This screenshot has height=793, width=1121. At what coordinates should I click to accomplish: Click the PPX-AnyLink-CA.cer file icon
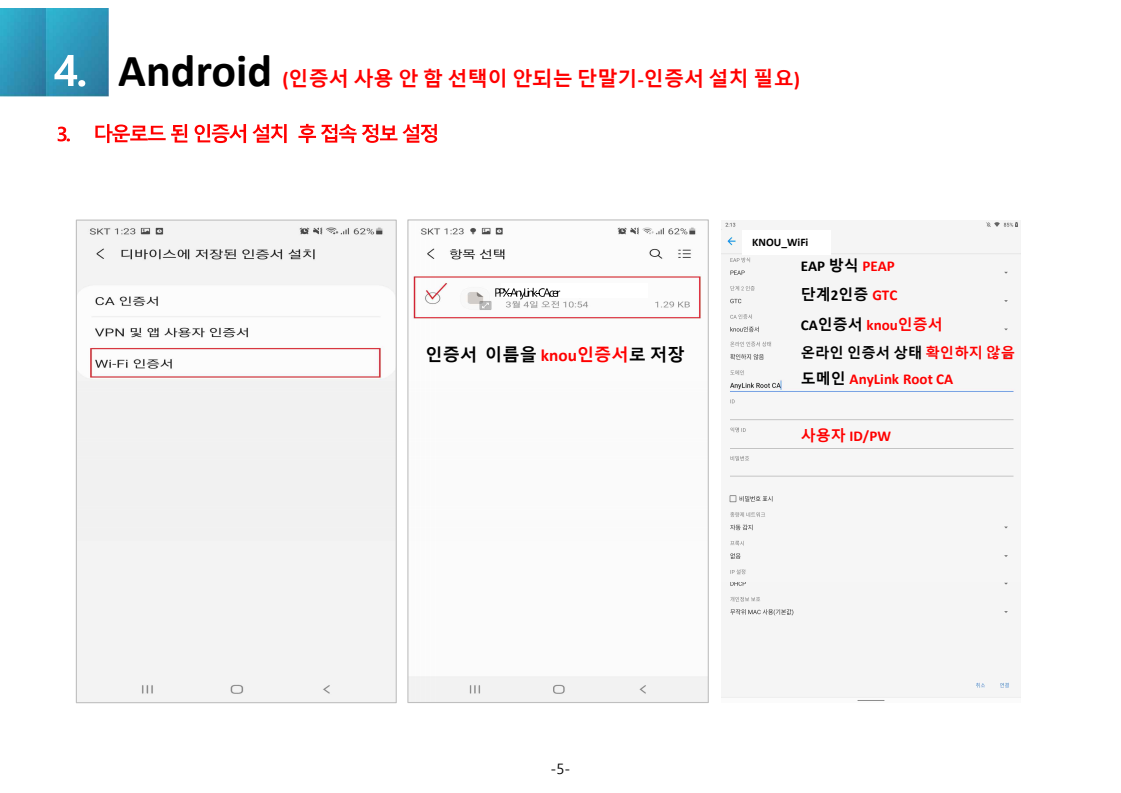[x=478, y=300]
